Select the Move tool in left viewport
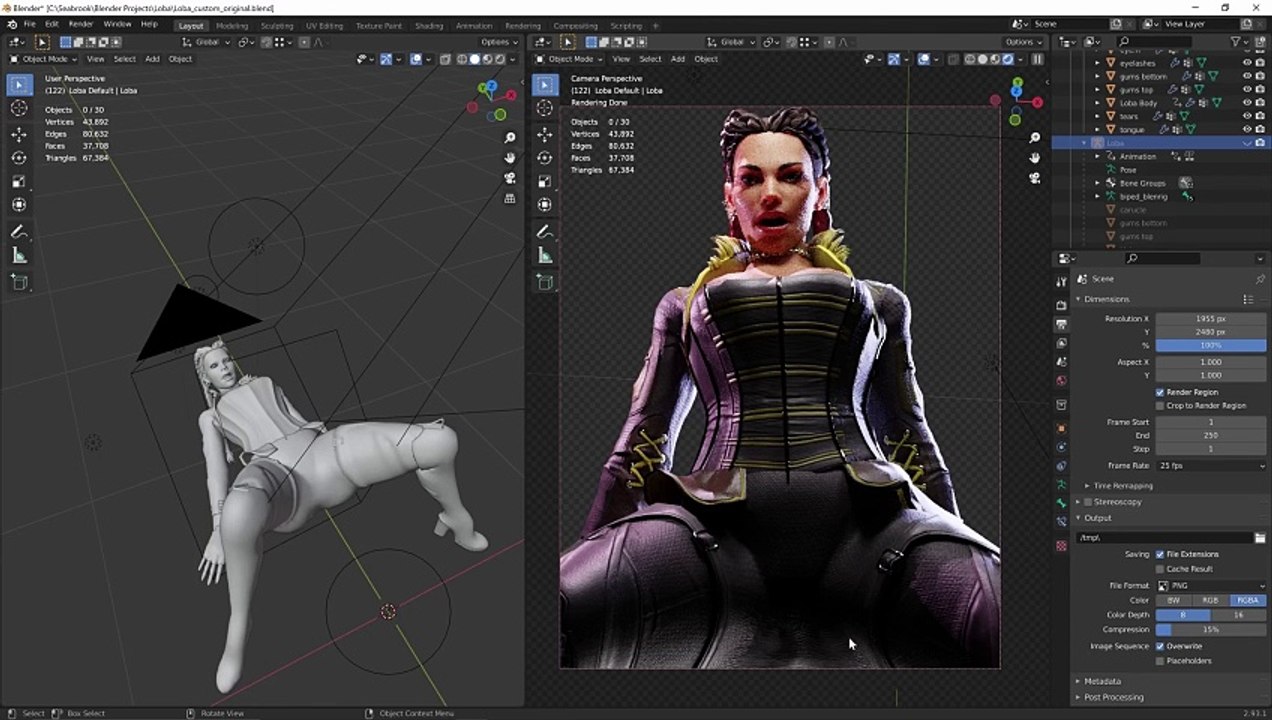The height and width of the screenshot is (720, 1272). 19,134
